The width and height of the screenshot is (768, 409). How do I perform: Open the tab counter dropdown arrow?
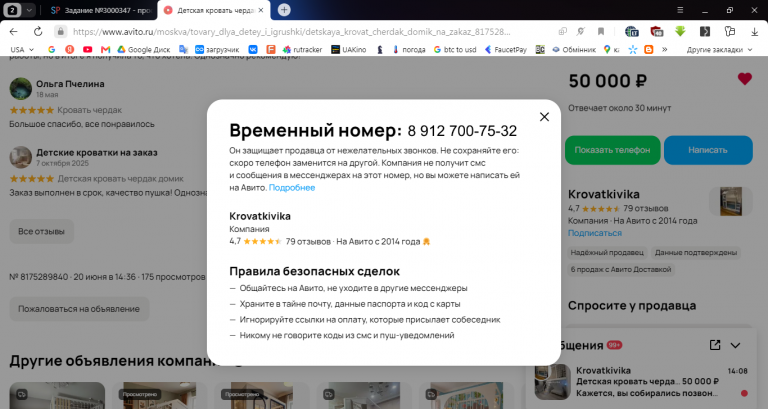[x=29, y=10]
